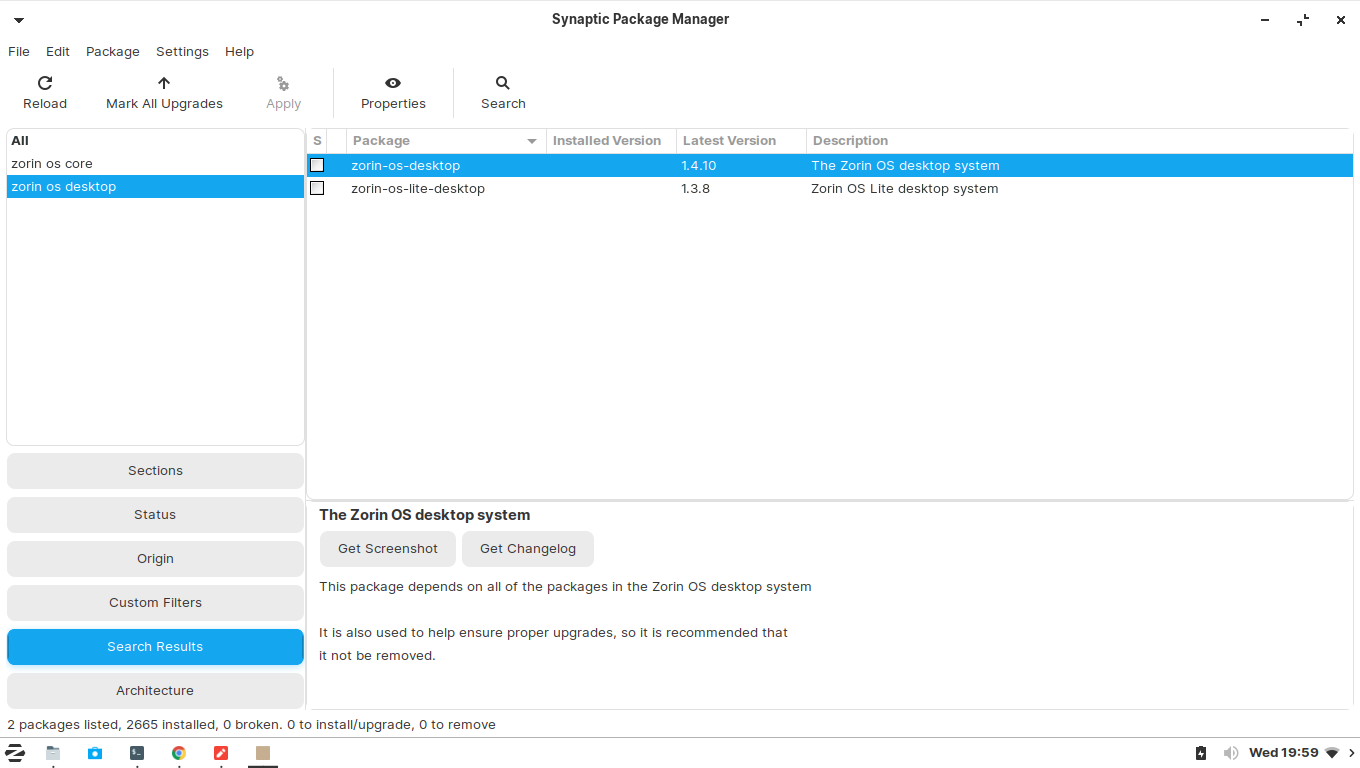Click the clock showing Wed 19:59
This screenshot has width=1360, height=768.
coord(1283,753)
